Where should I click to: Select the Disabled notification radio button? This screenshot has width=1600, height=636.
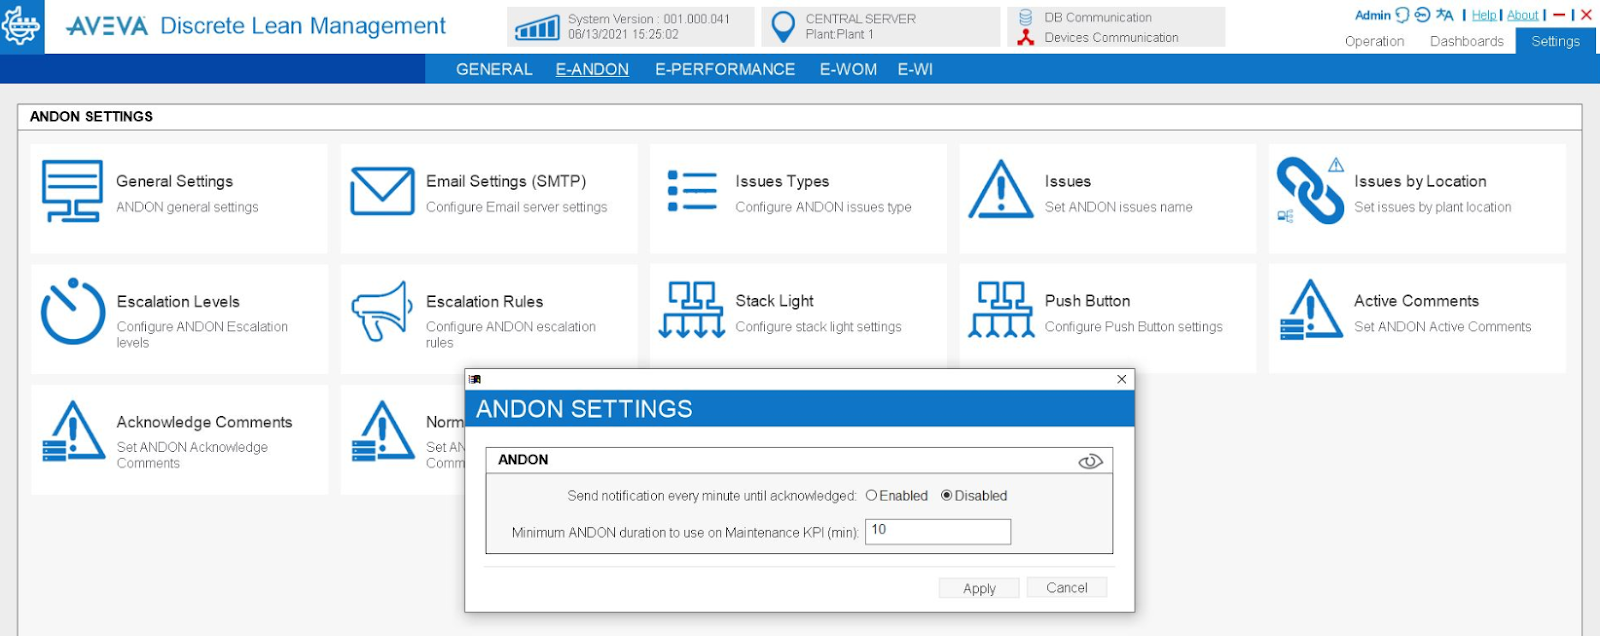[946, 496]
